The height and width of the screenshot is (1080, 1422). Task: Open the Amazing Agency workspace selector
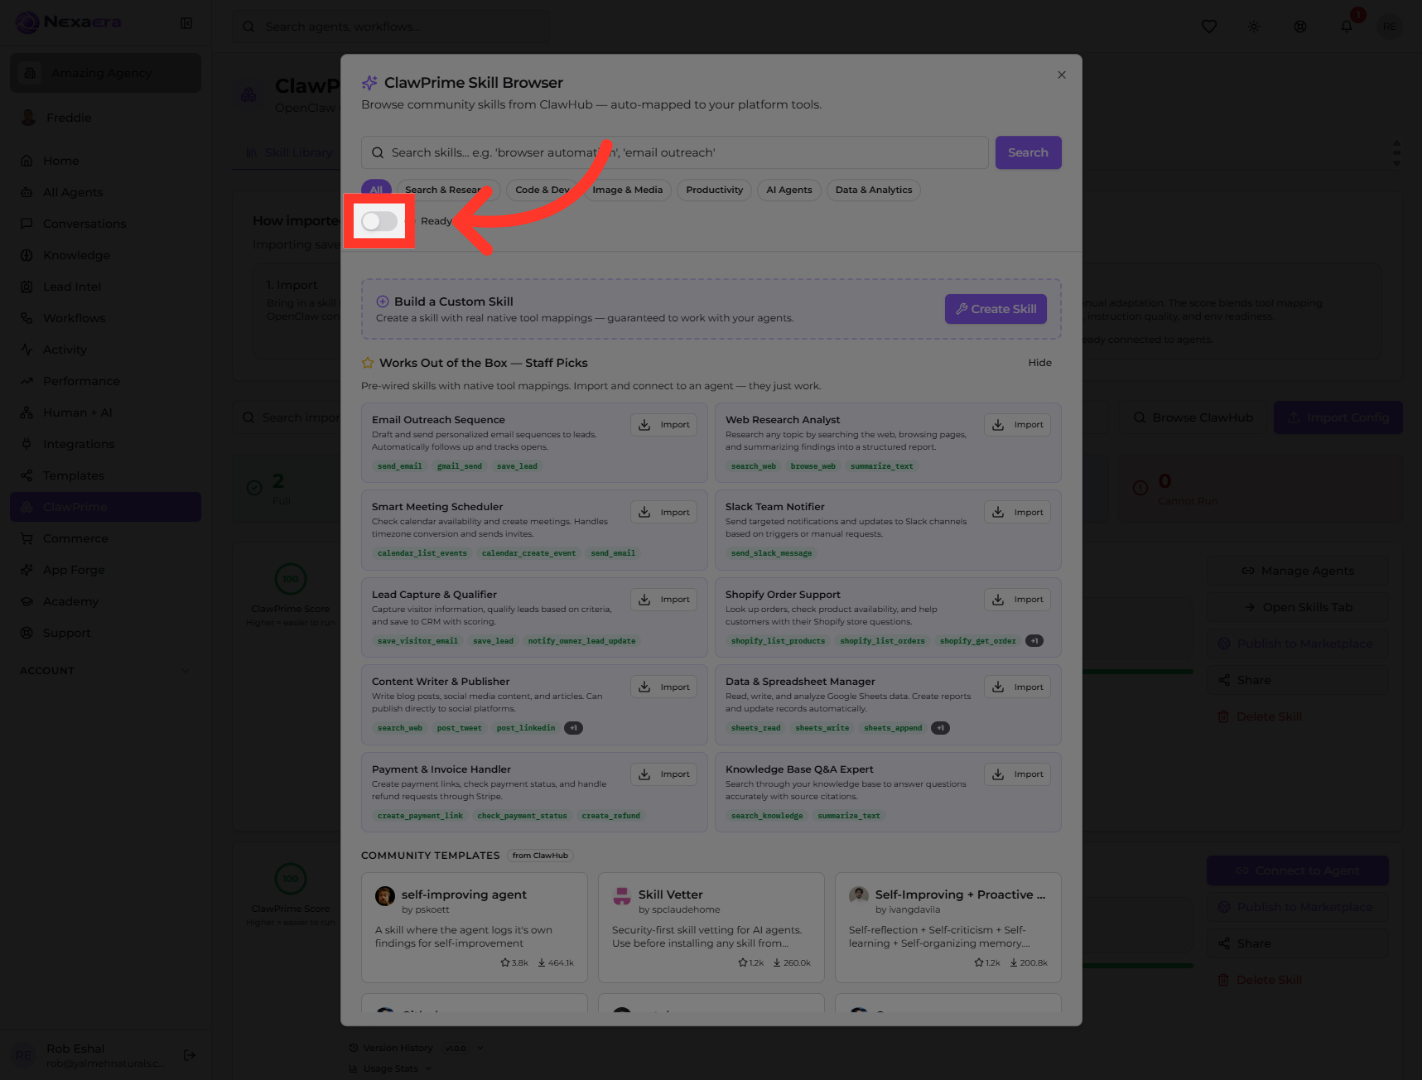tap(105, 73)
